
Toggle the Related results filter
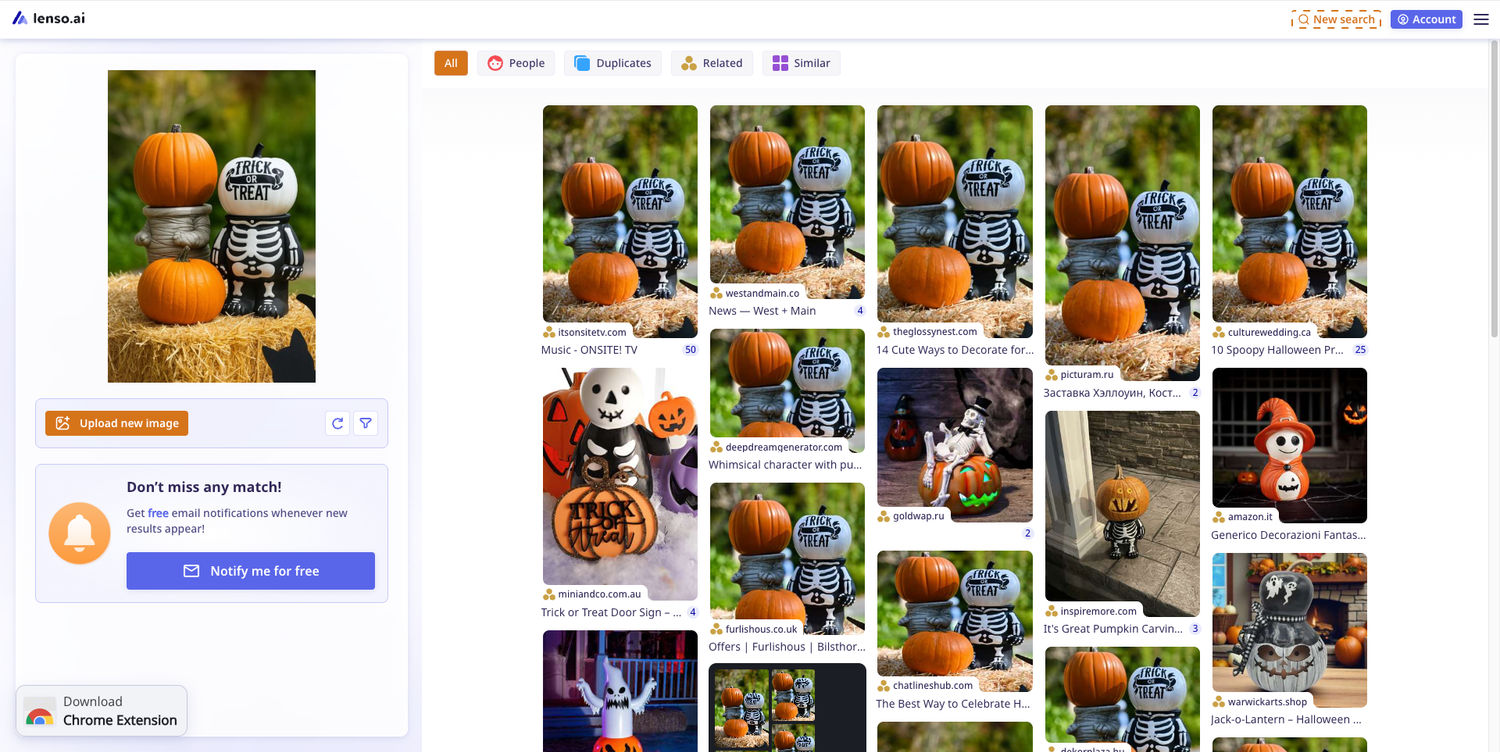coord(711,62)
